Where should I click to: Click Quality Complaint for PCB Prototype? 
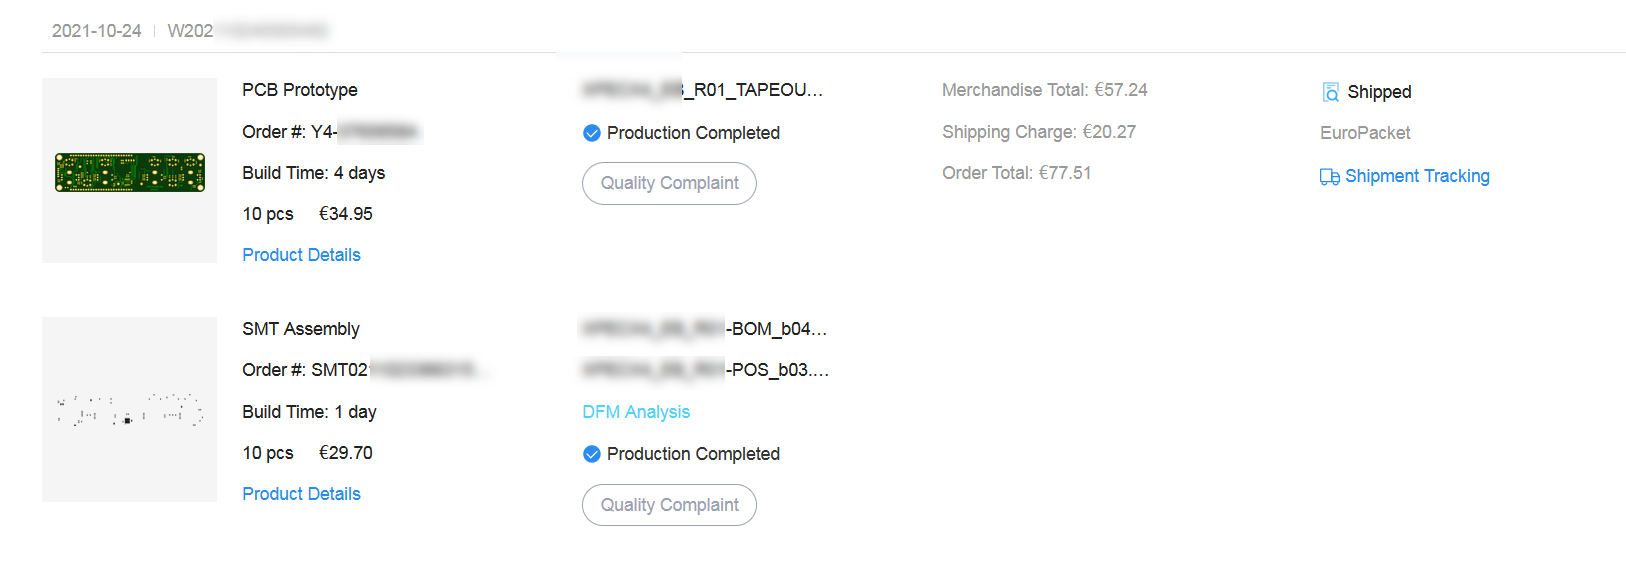tap(669, 183)
